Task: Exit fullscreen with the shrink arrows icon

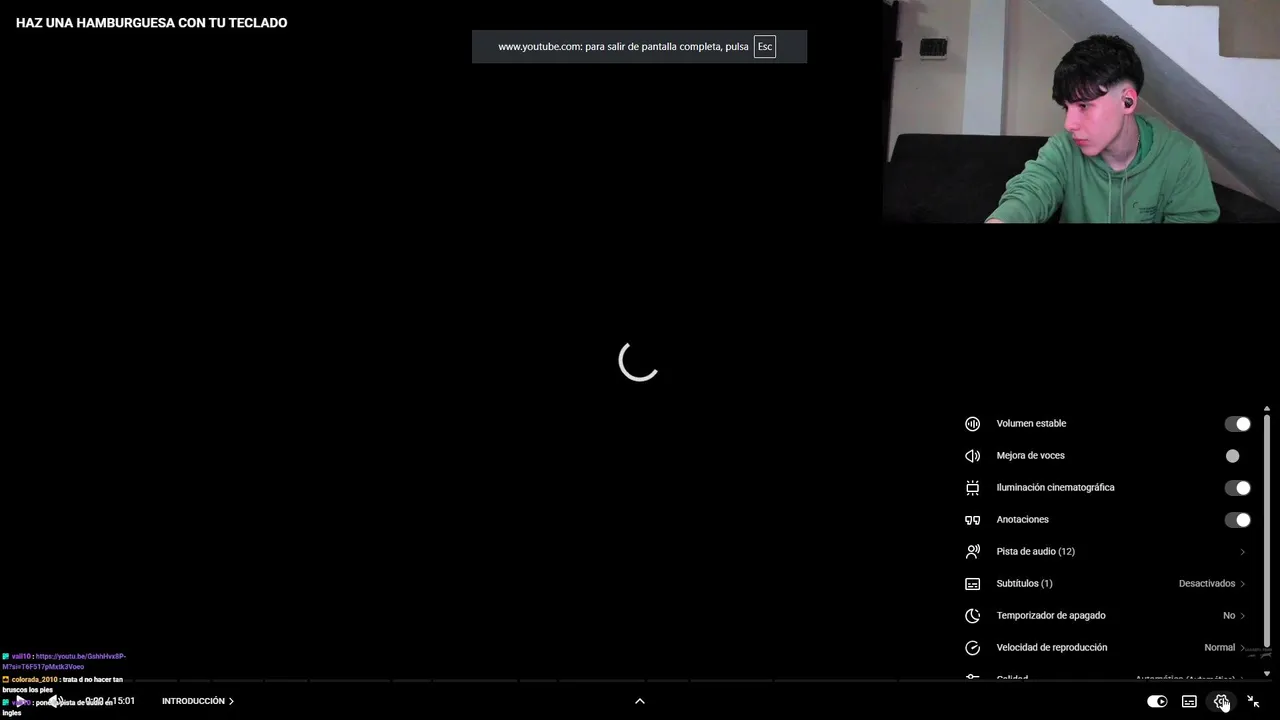Action: click(1253, 701)
